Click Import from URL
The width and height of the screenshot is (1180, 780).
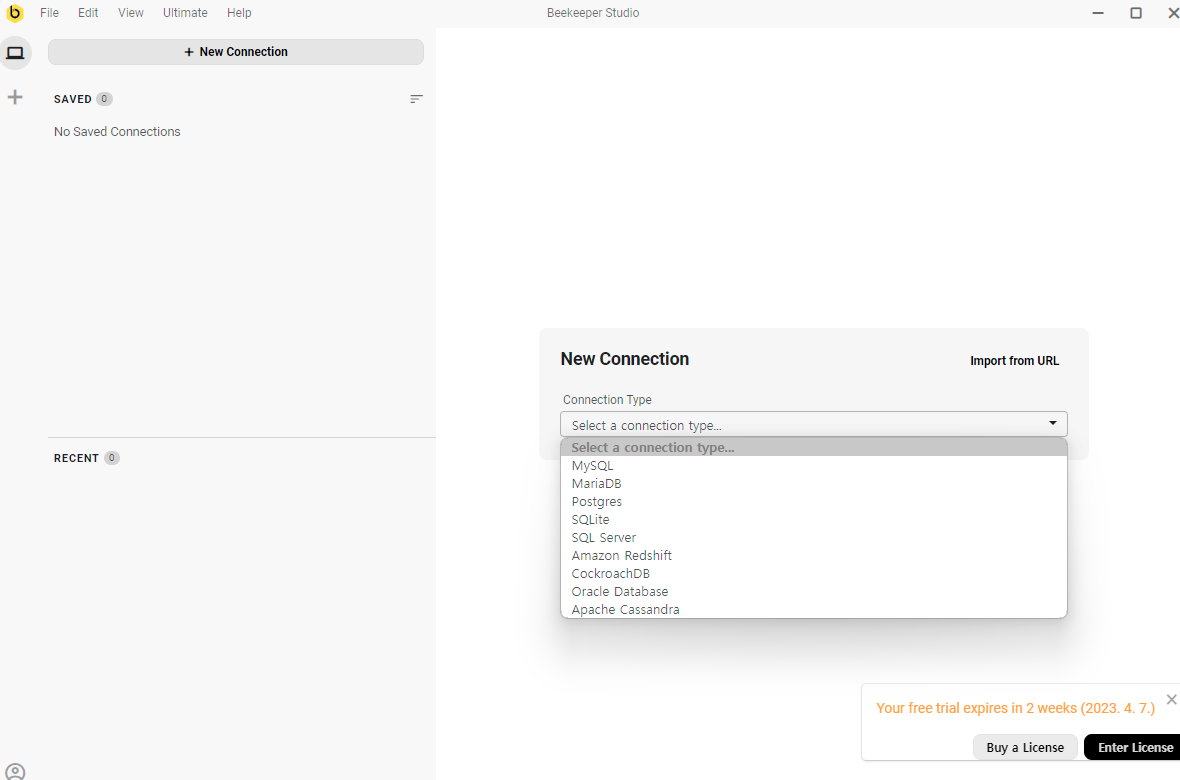(1014, 361)
